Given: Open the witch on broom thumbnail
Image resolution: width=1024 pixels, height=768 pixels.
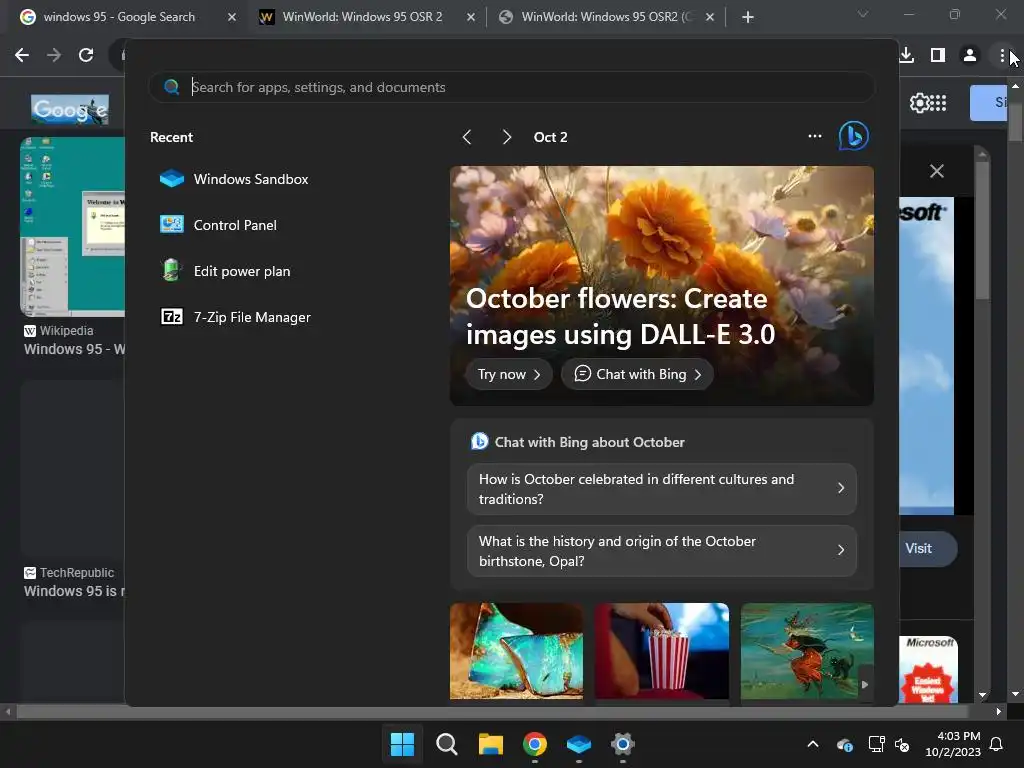Looking at the screenshot, I should (x=807, y=651).
